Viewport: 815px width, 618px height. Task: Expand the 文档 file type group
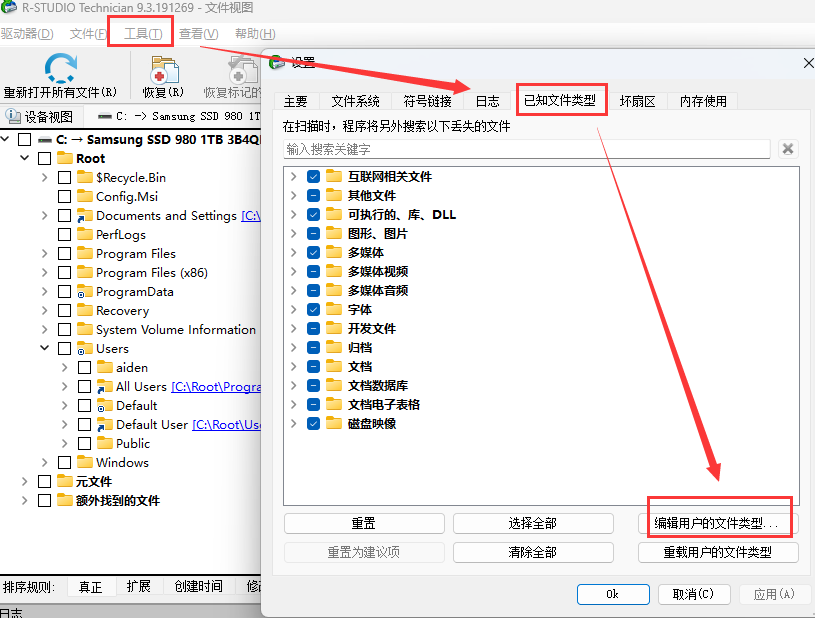[x=293, y=367]
